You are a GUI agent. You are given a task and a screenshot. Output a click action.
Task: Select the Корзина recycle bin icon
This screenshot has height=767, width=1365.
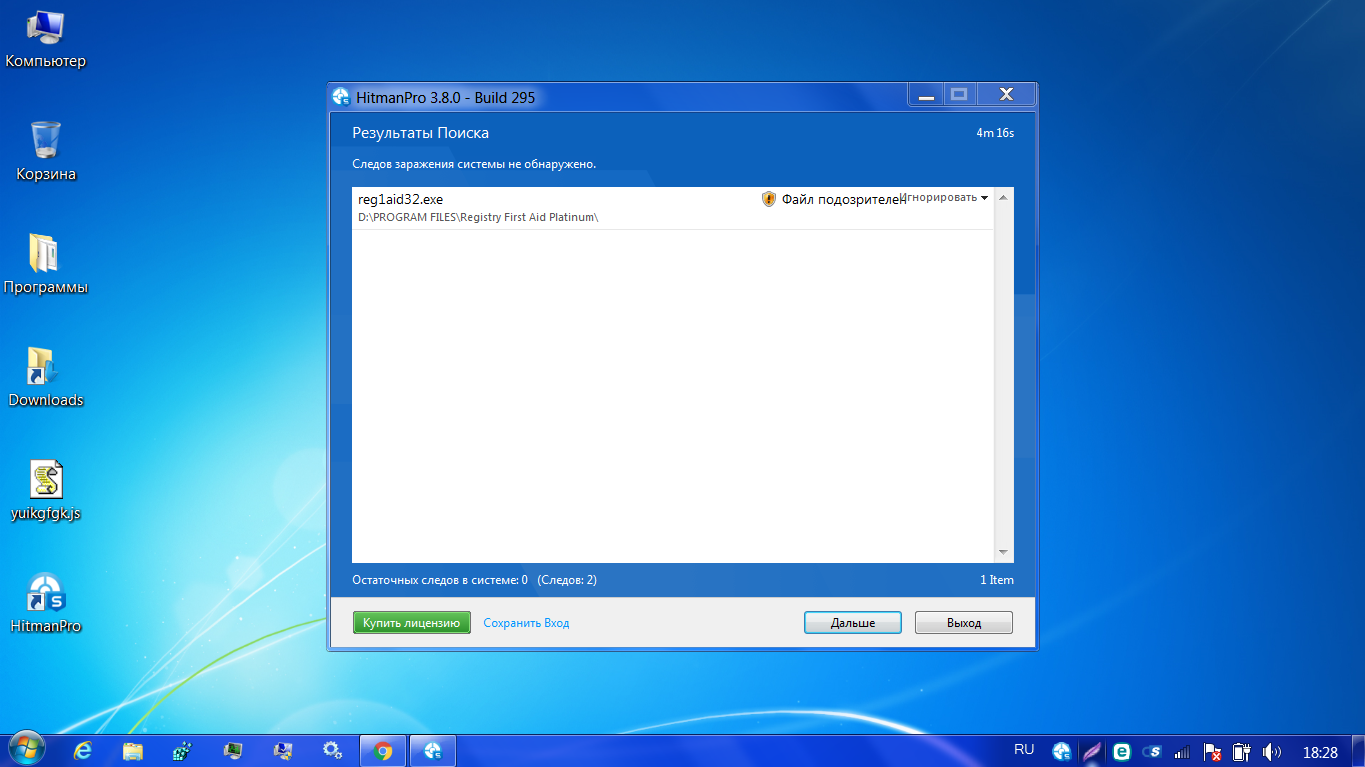coord(46,152)
